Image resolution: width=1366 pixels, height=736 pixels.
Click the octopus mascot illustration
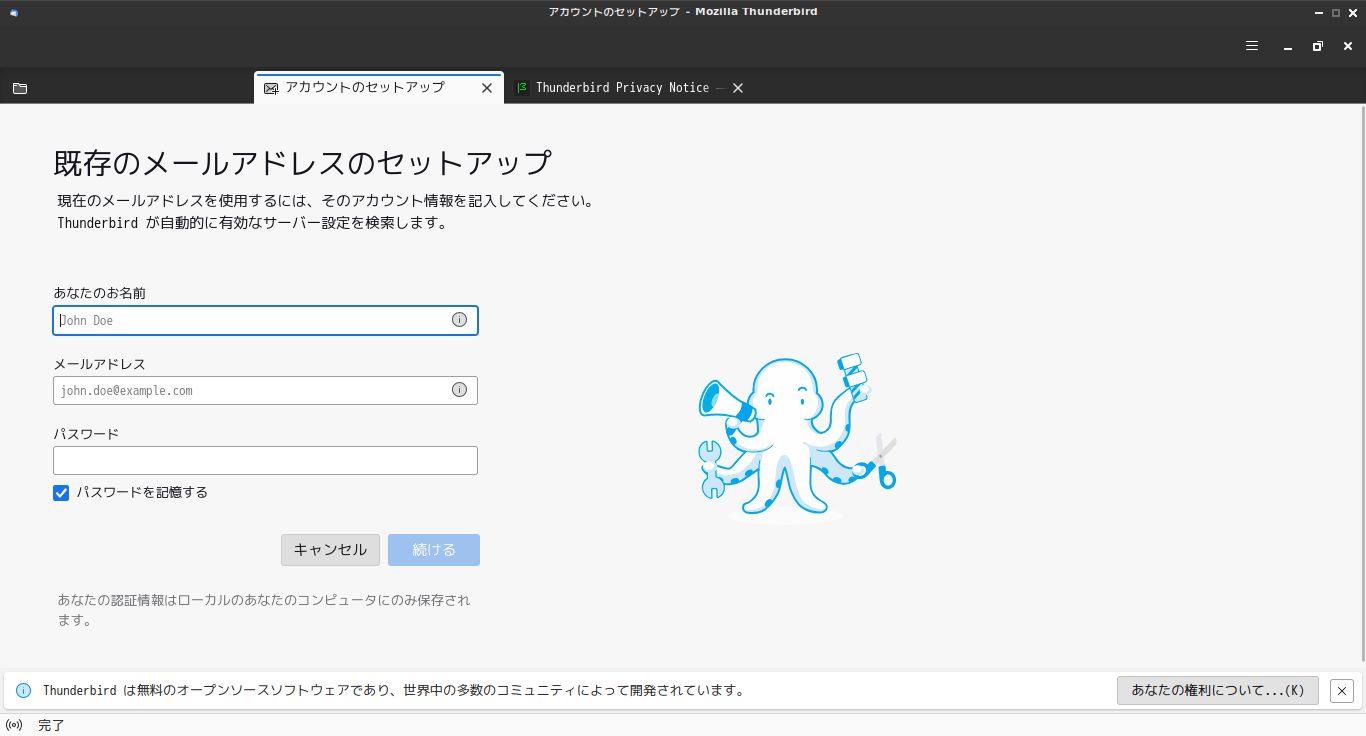coord(795,438)
